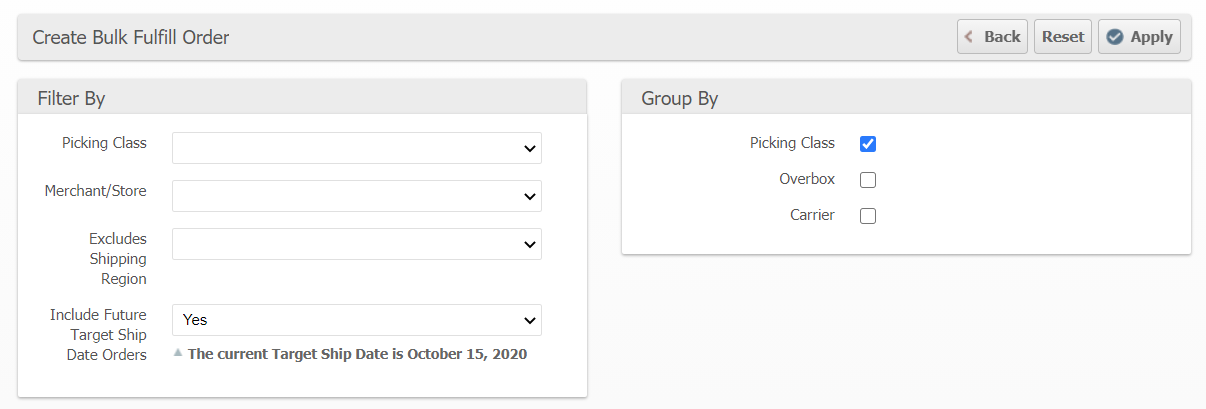Click the Create Bulk Fulfill Order title
This screenshot has height=409, width=1206.
tap(131, 38)
